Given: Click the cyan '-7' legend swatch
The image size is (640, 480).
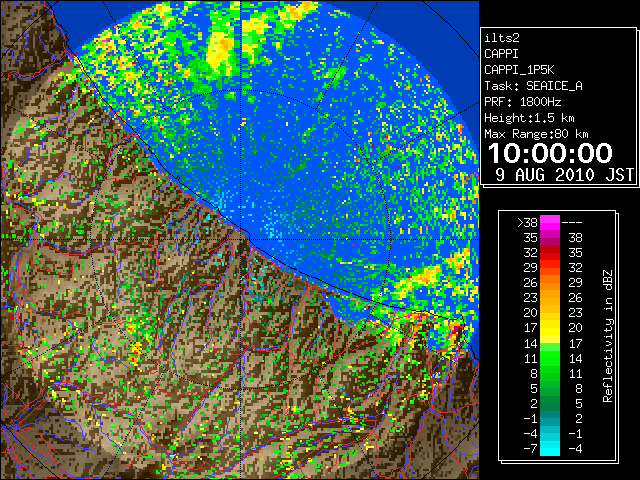Looking at the screenshot, I should click(550, 448).
